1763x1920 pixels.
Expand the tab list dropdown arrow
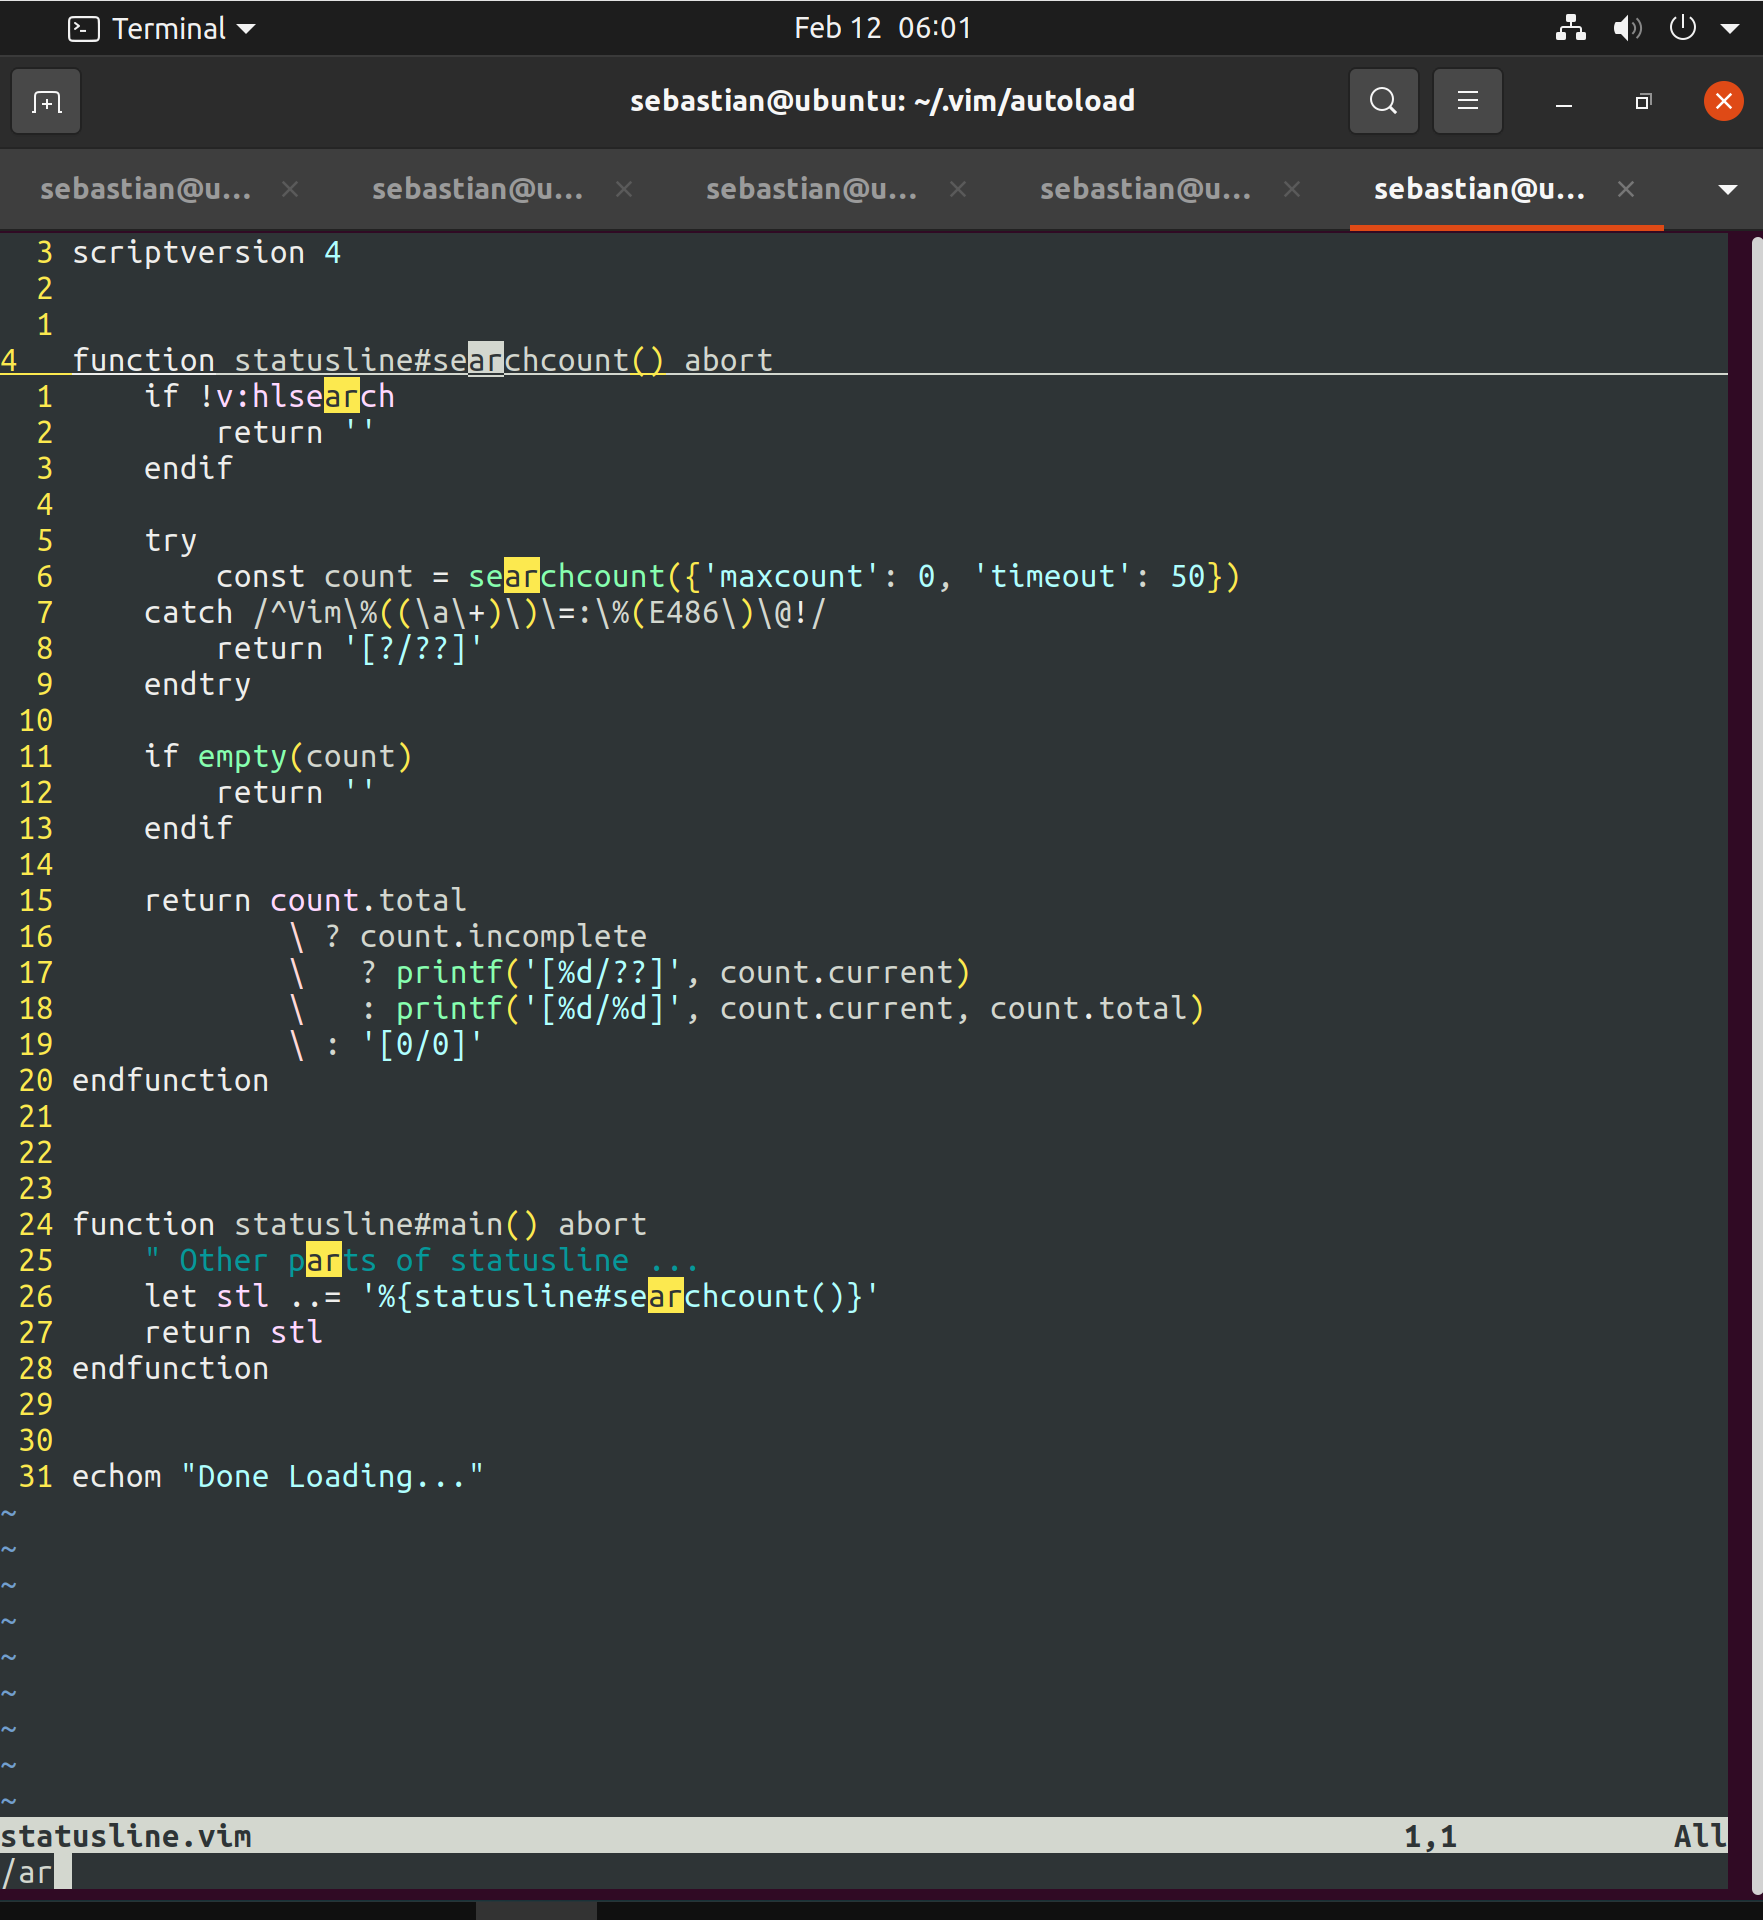(1727, 190)
